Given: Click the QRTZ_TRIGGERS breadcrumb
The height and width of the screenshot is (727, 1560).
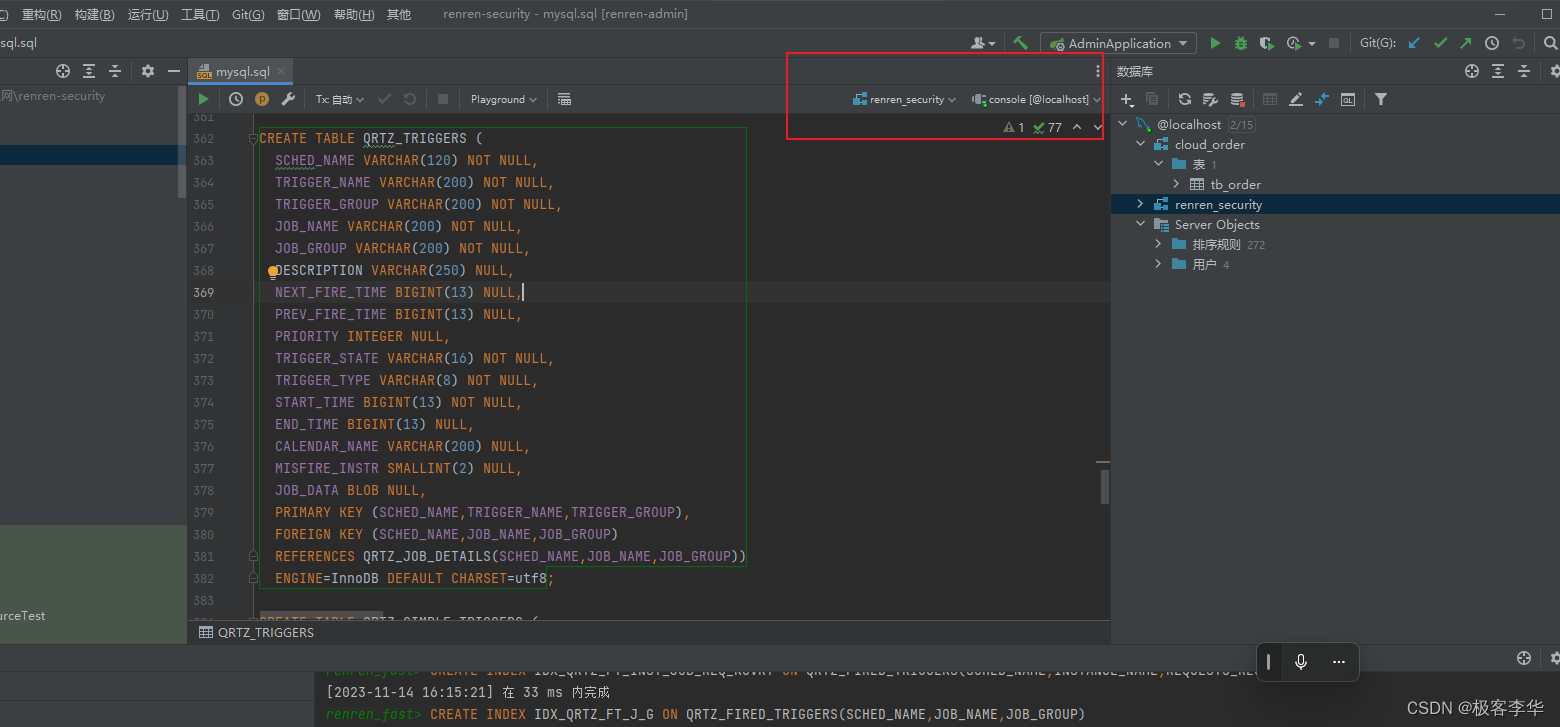Looking at the screenshot, I should 257,632.
